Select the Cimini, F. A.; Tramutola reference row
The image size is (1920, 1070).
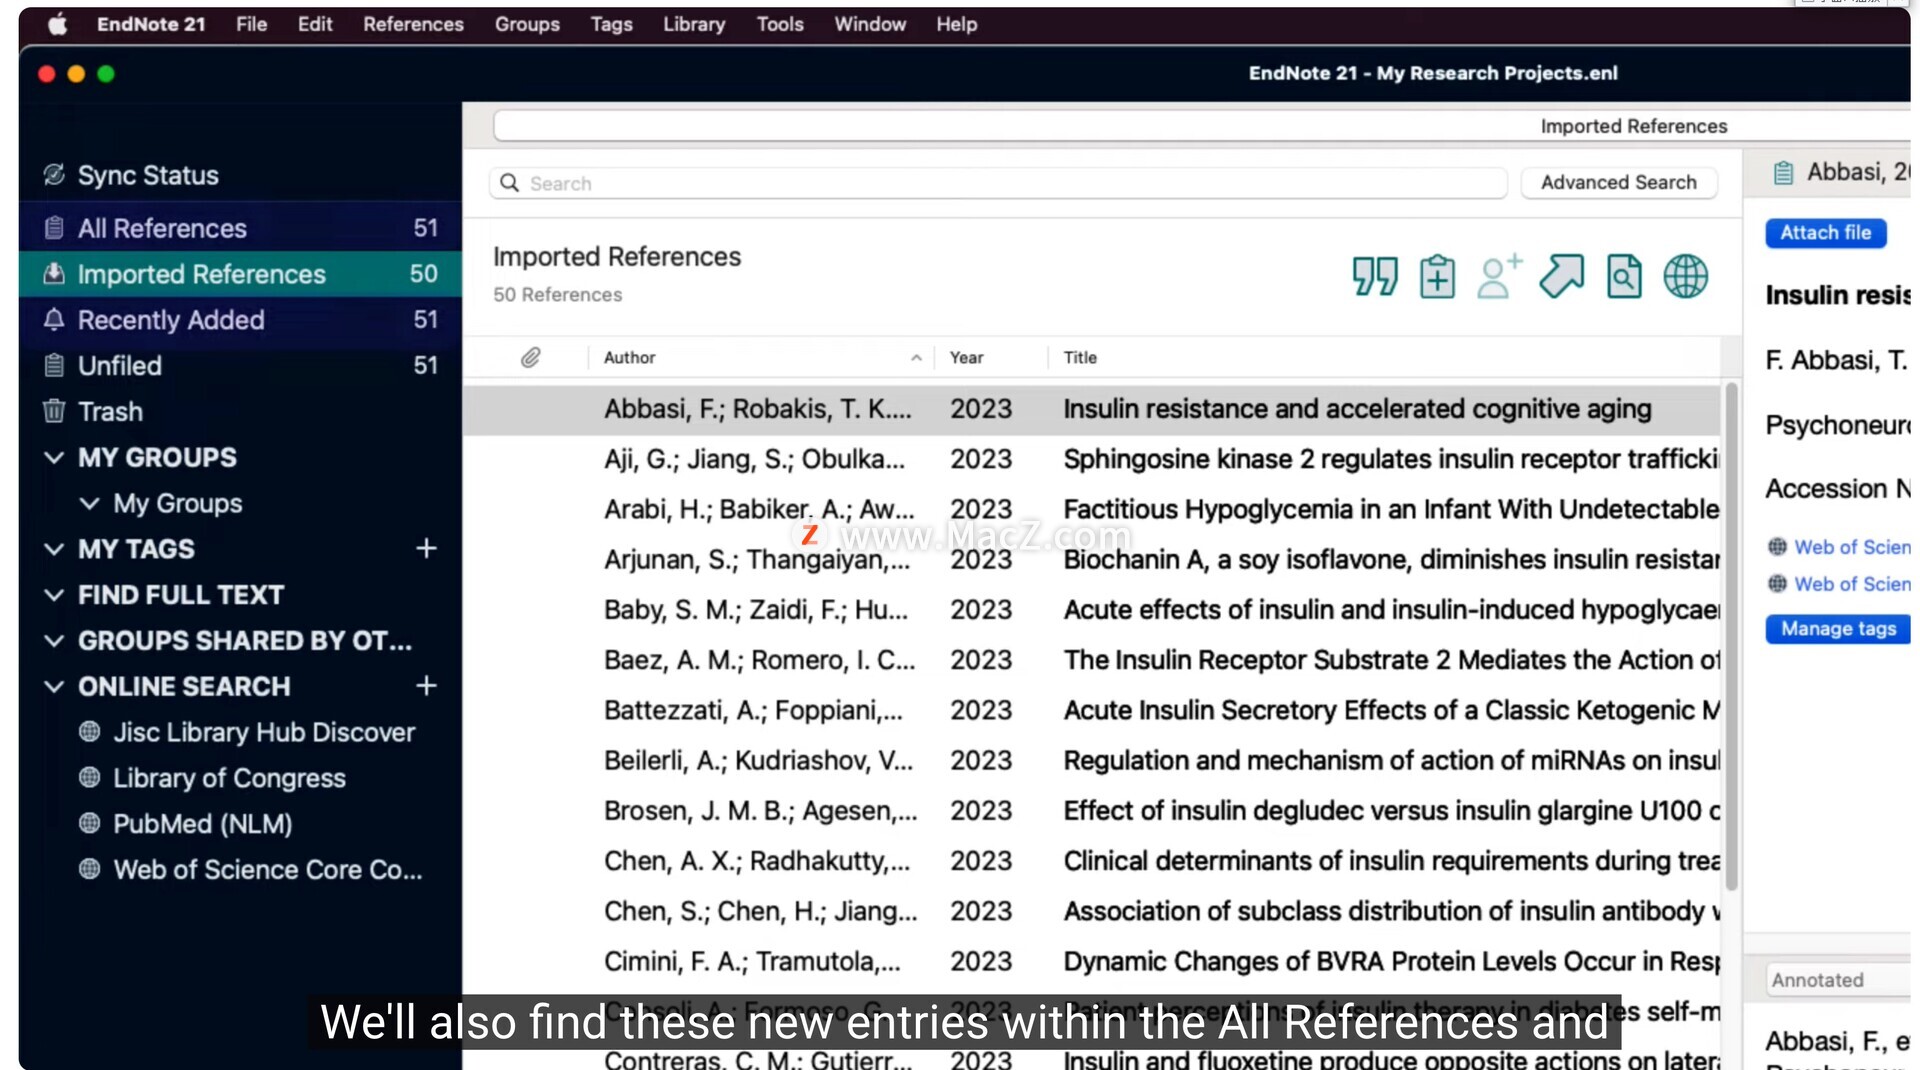point(1091,961)
